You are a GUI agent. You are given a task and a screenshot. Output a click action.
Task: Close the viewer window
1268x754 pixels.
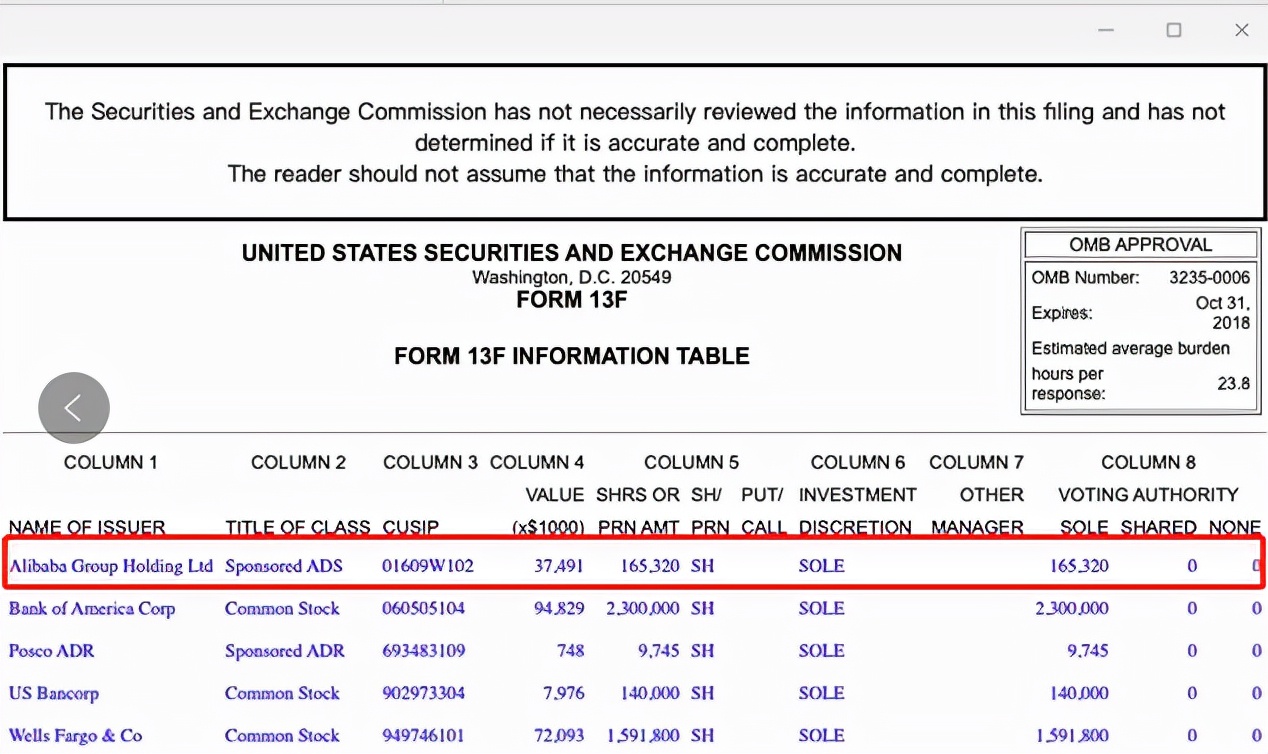(x=1242, y=30)
